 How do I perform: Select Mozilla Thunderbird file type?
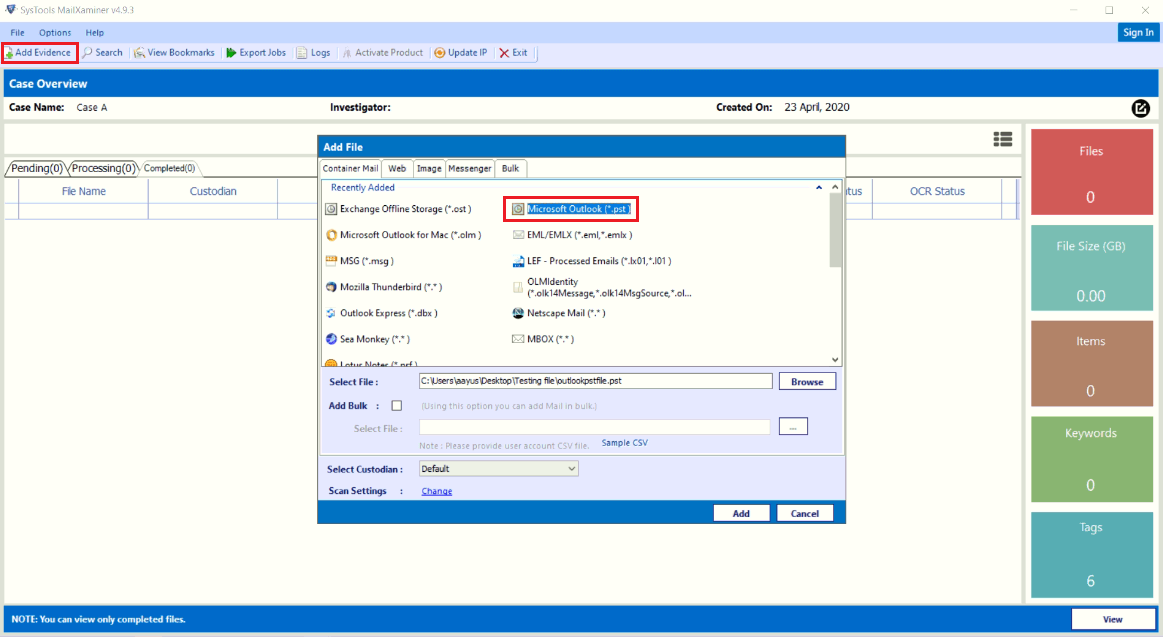click(x=383, y=287)
